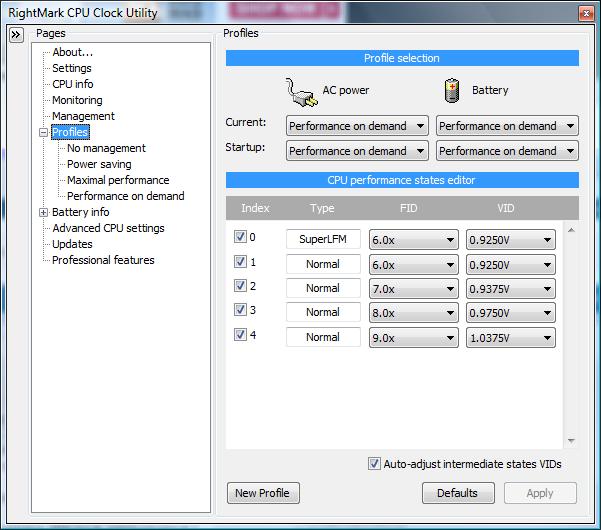Screen dimensions: 601x530
Task: Click the Type column header
Action: (322, 208)
